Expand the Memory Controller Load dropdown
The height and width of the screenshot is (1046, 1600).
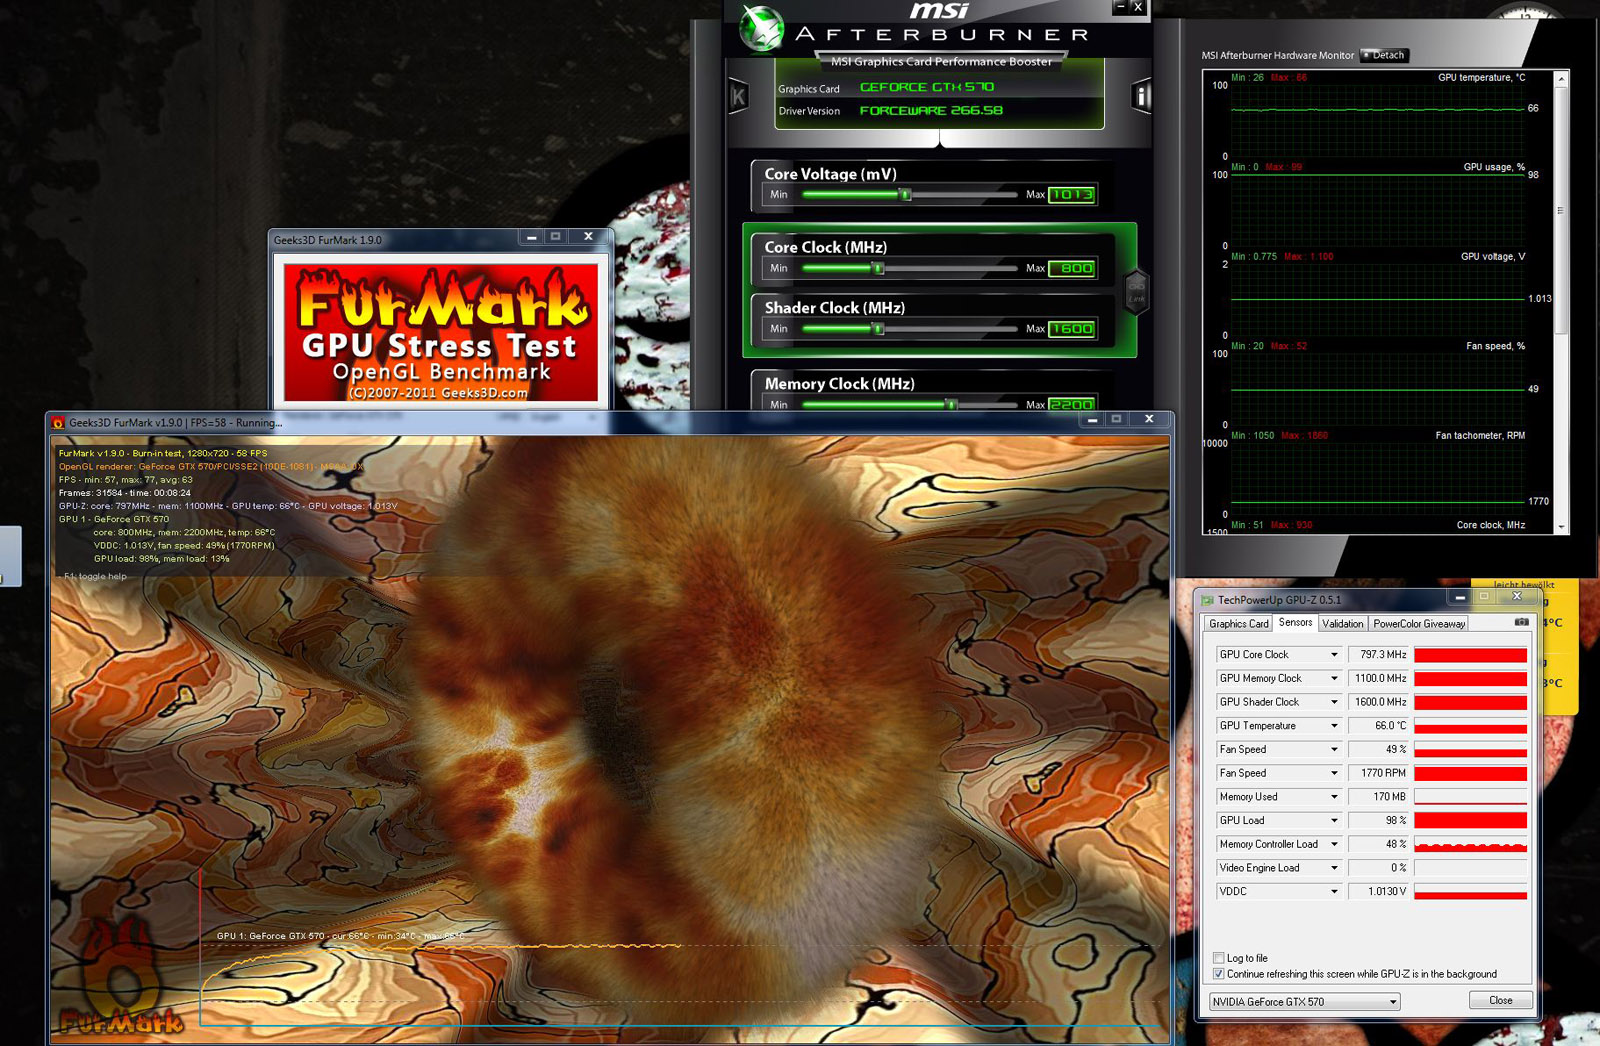[1333, 844]
